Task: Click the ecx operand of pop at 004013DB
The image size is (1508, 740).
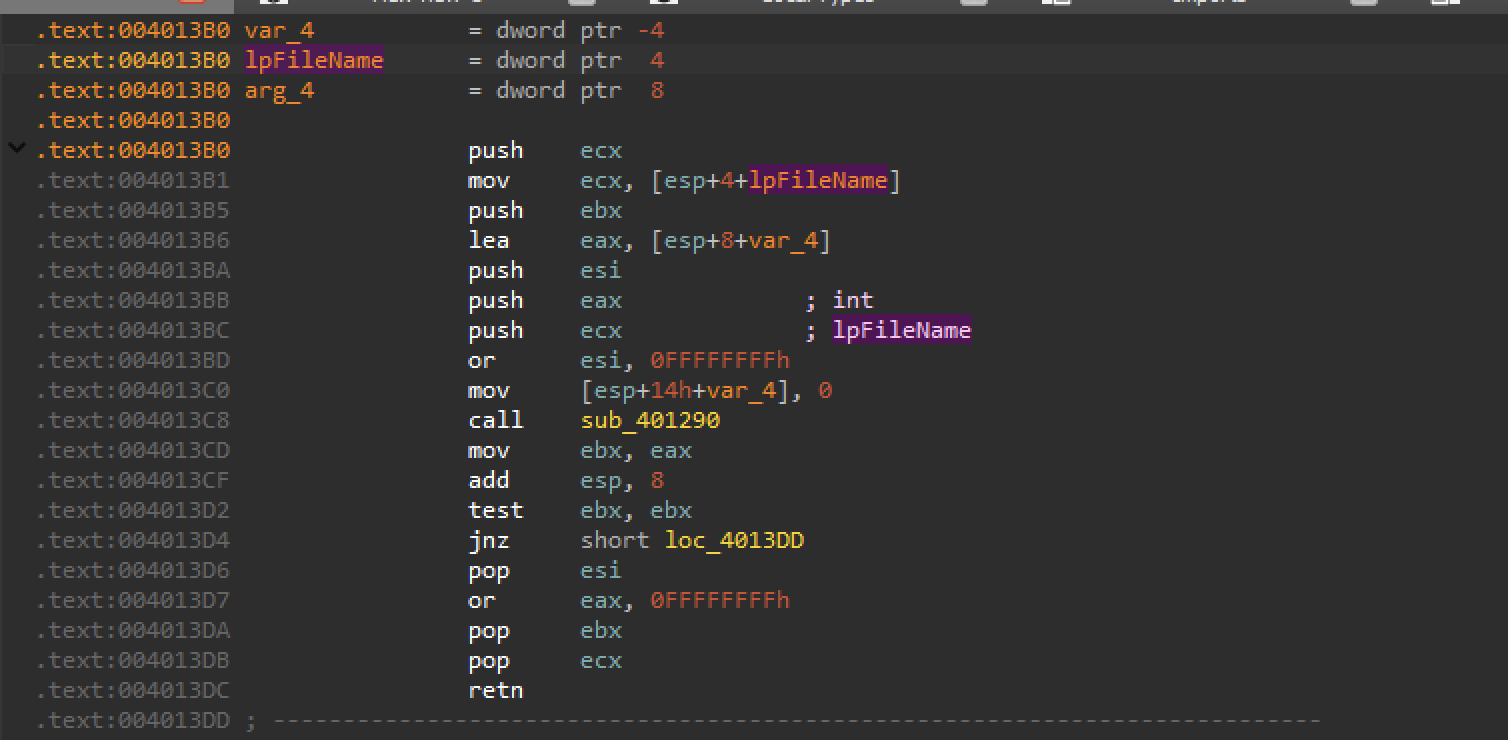Action: [601, 661]
